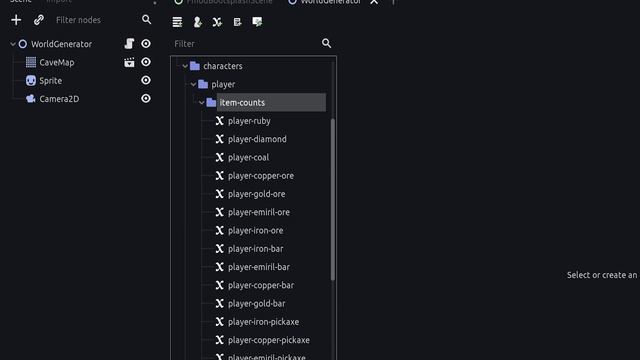The height and width of the screenshot is (360, 640).
Task: Collapse the item-counts folder
Action: 201,103
